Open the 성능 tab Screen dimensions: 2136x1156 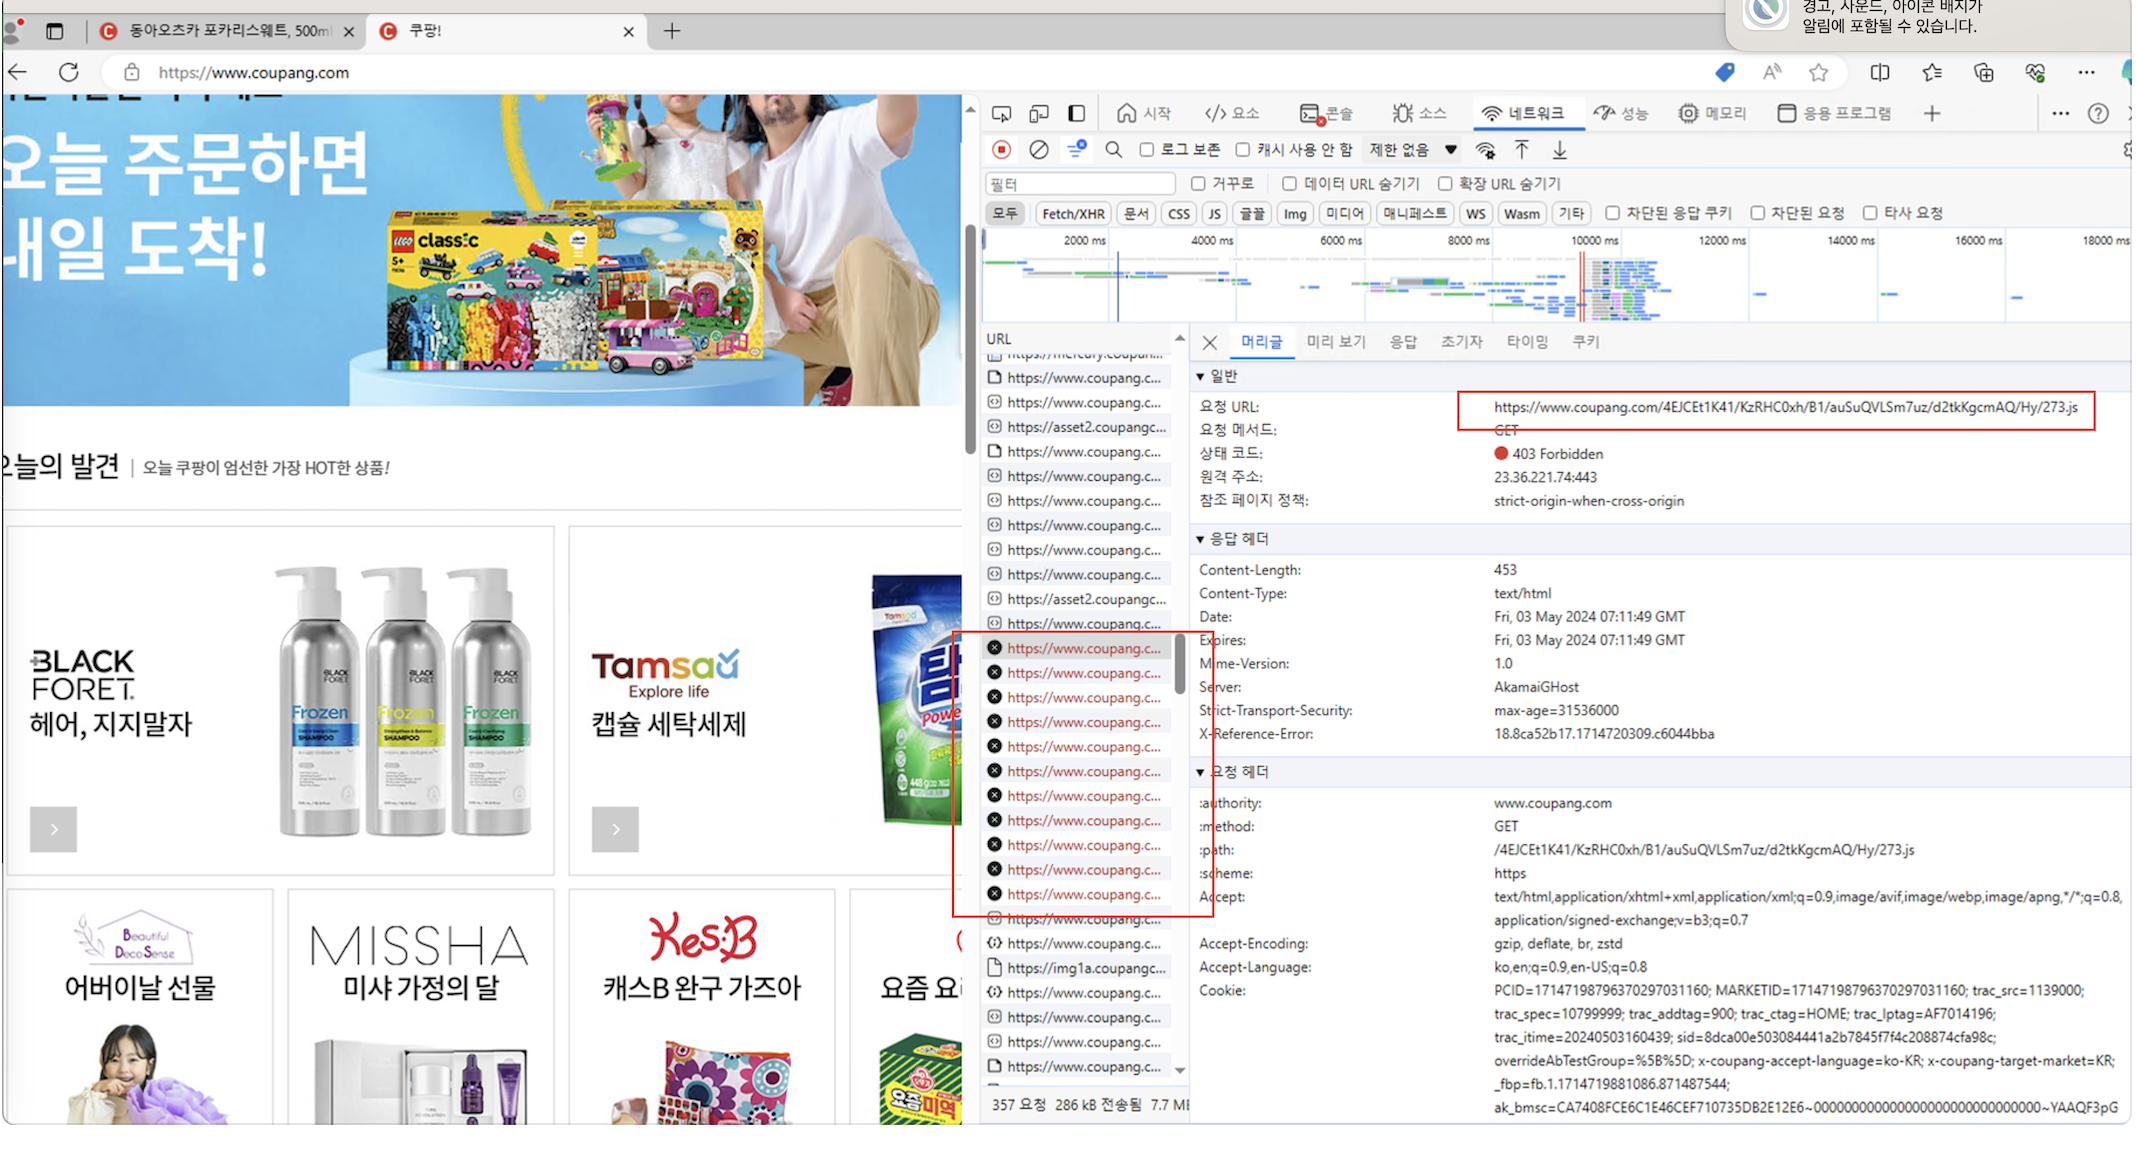pos(1620,114)
